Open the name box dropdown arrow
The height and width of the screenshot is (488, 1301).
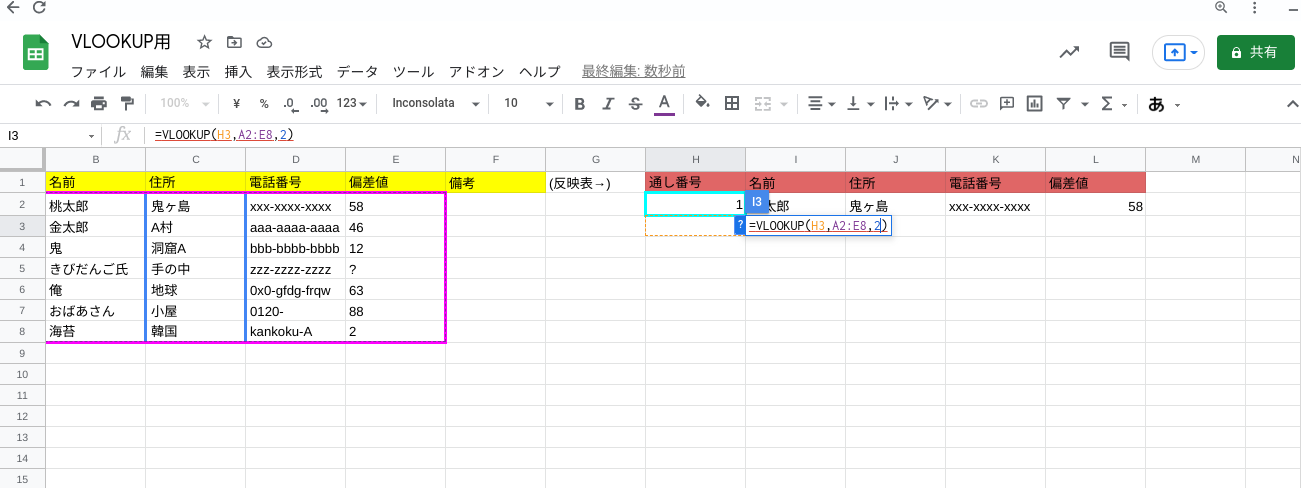click(x=92, y=135)
